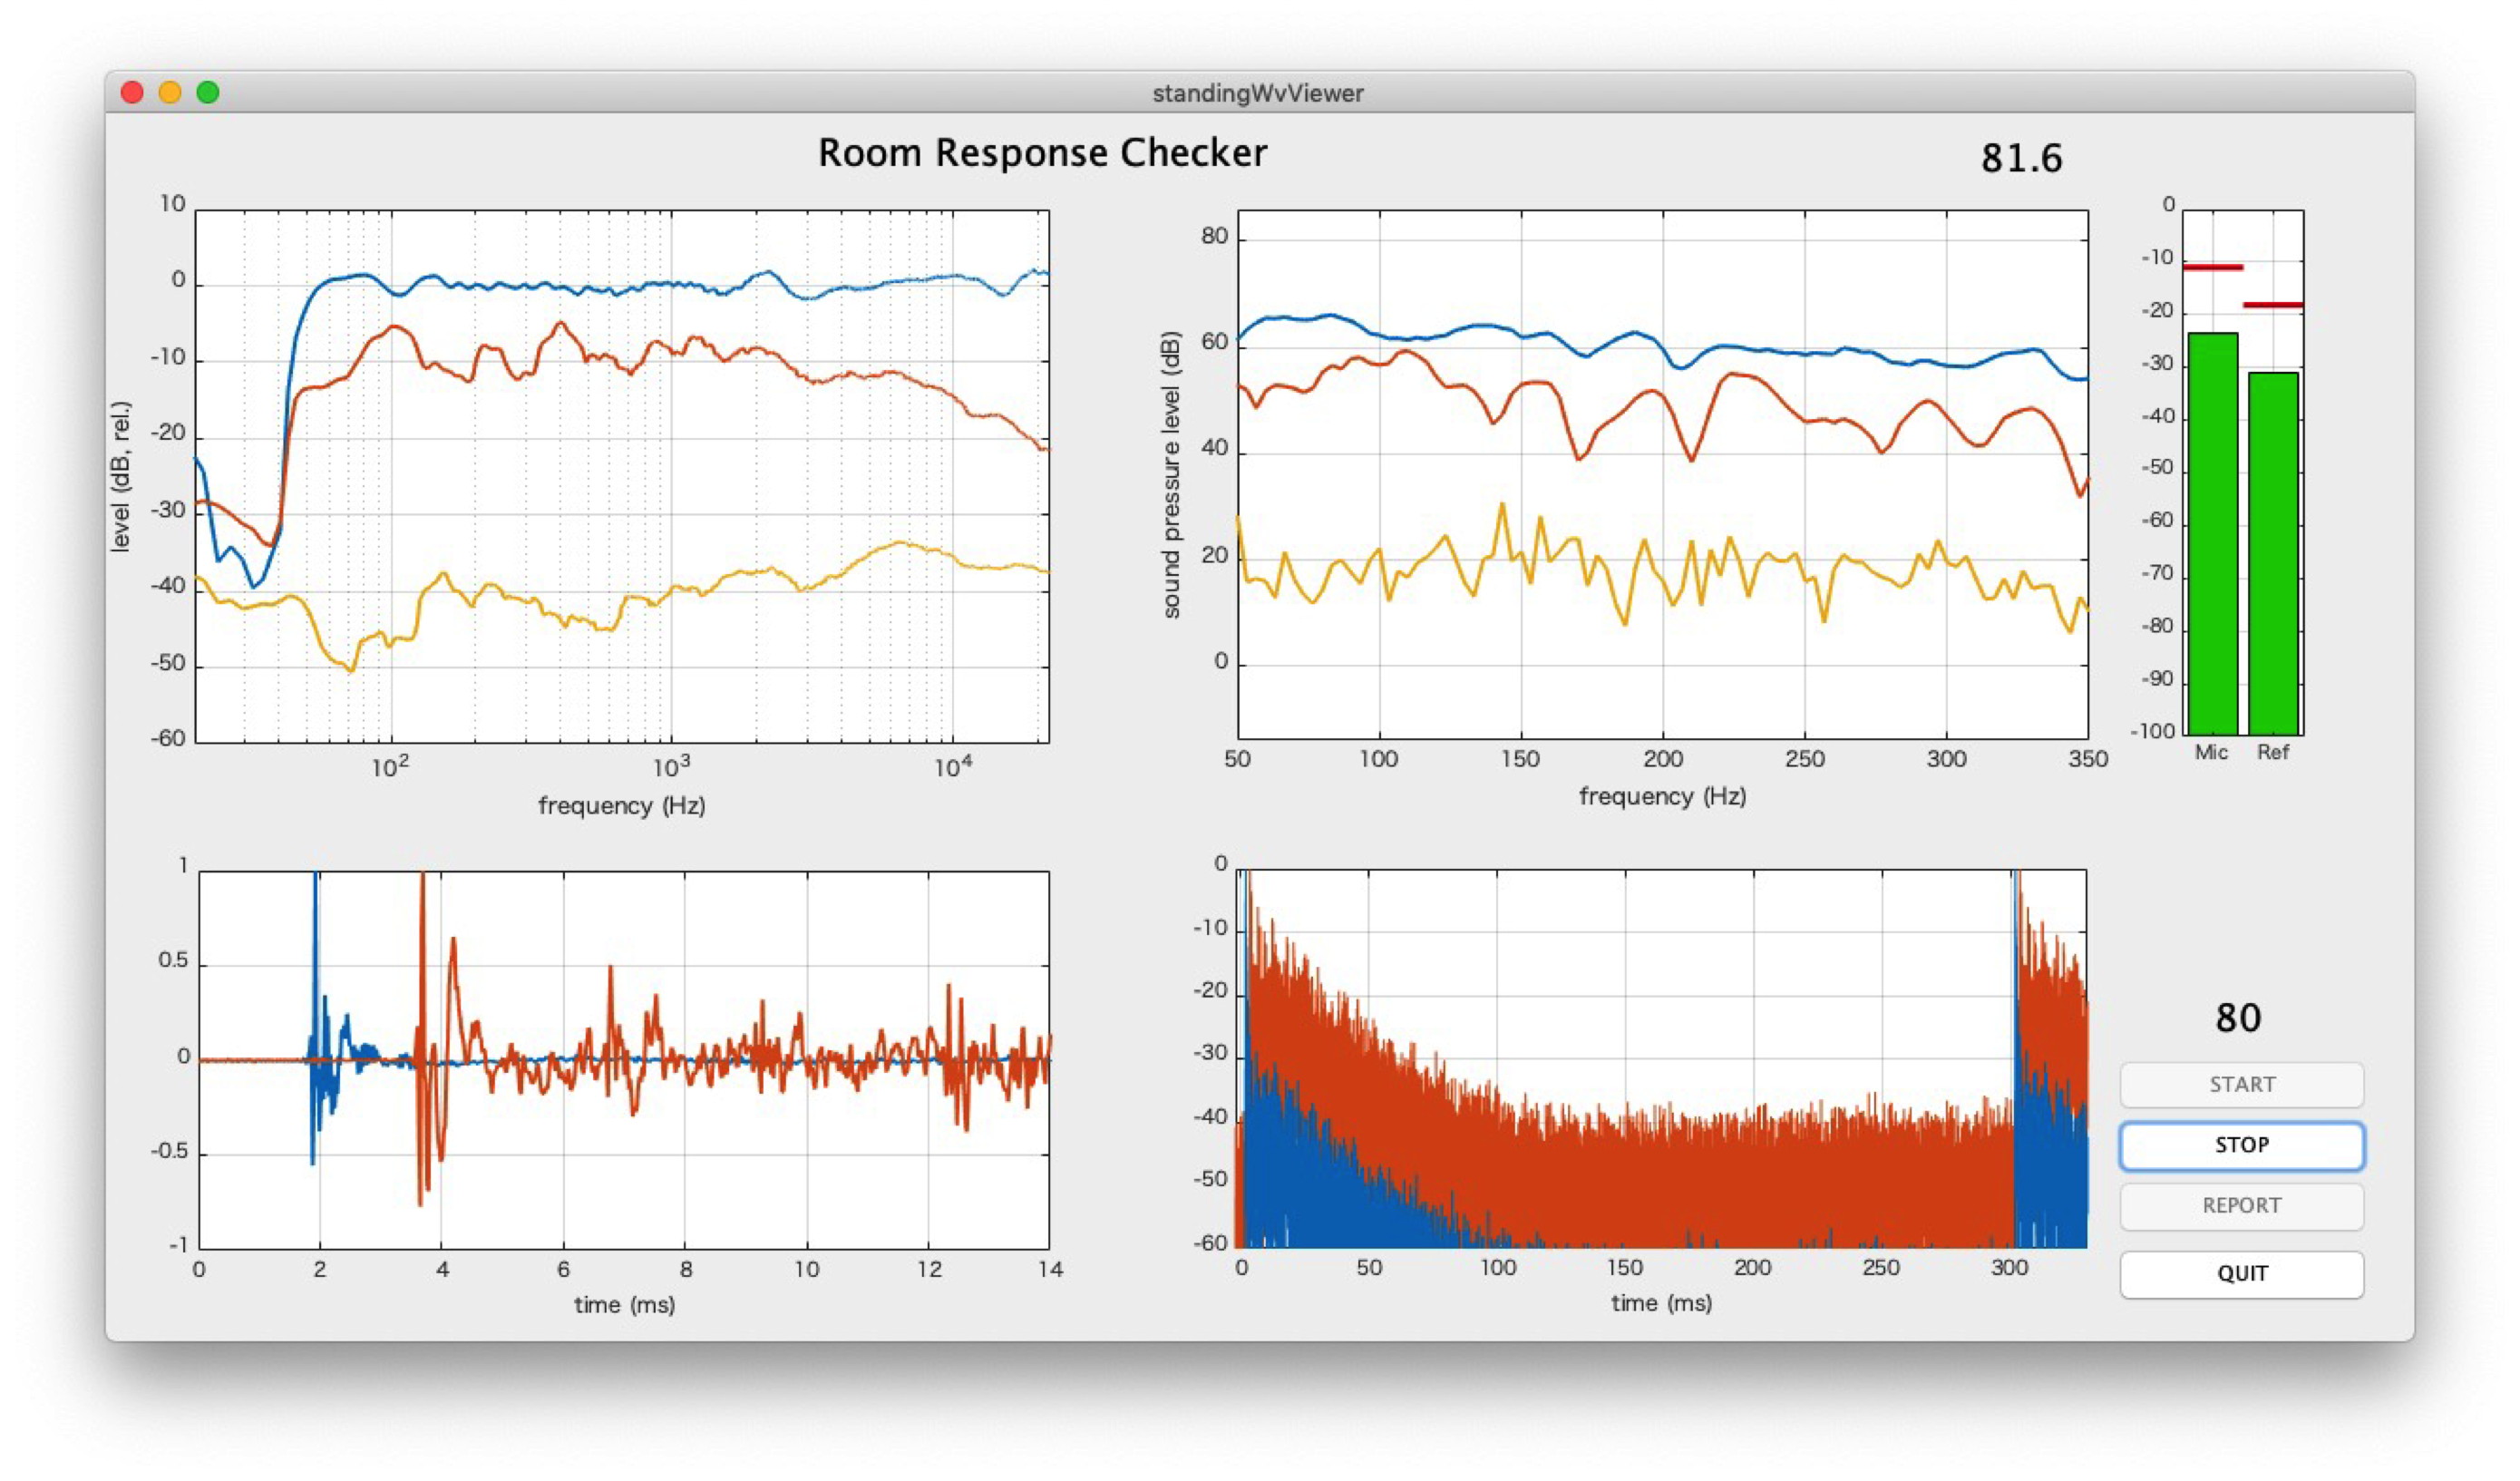Click the impulse response plot, 0–14 ms
The width and height of the screenshot is (2520, 1481).
(x=624, y=1060)
